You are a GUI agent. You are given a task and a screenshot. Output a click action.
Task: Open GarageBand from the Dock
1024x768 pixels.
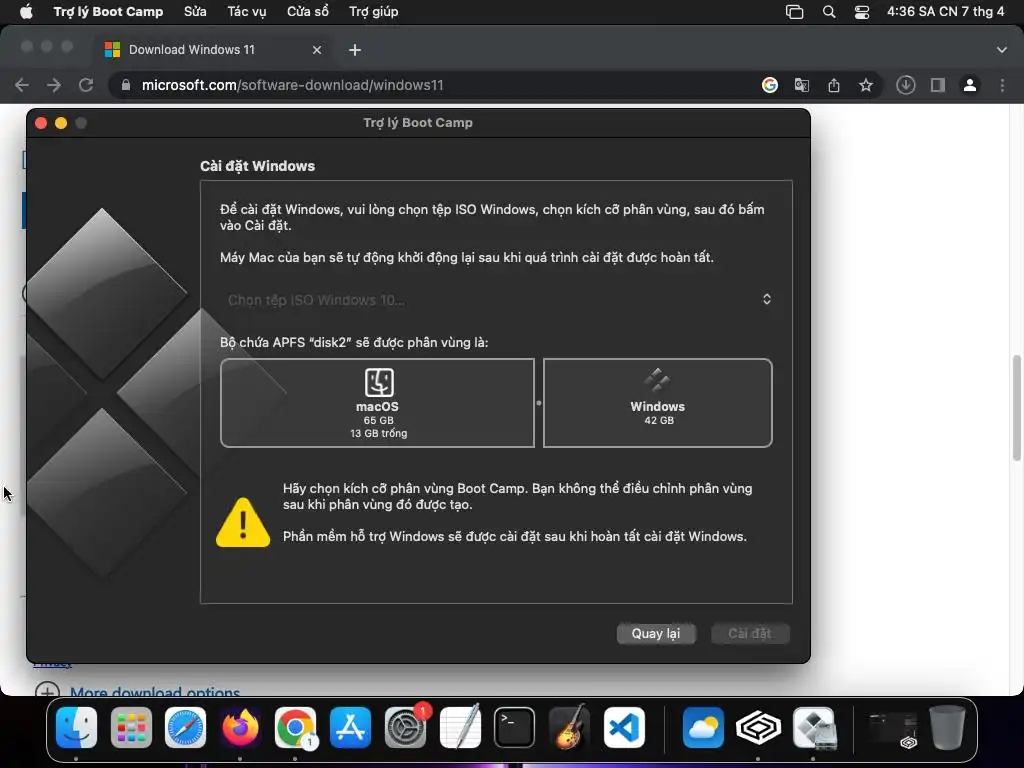(x=569, y=728)
